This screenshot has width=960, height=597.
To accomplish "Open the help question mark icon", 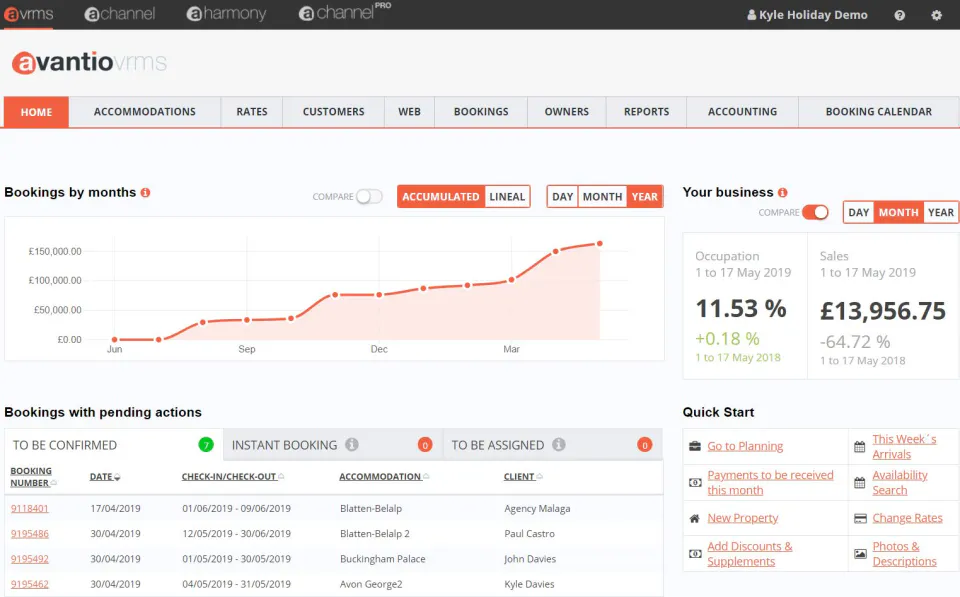I will [x=899, y=15].
